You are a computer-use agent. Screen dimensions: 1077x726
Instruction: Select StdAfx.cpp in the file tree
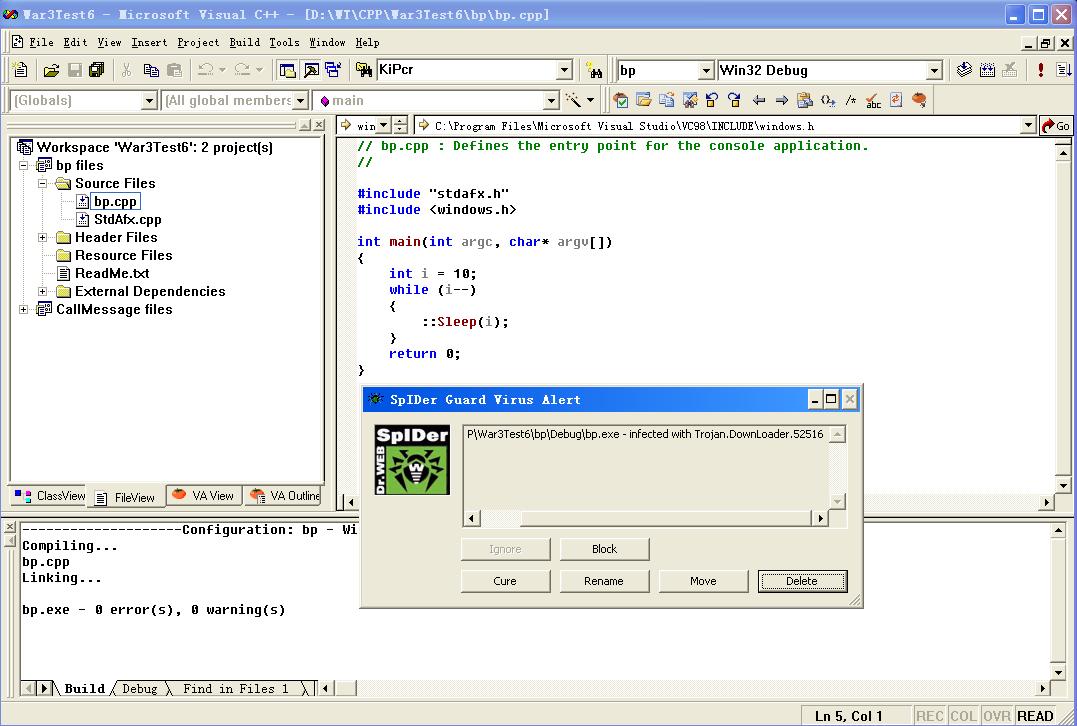(128, 220)
